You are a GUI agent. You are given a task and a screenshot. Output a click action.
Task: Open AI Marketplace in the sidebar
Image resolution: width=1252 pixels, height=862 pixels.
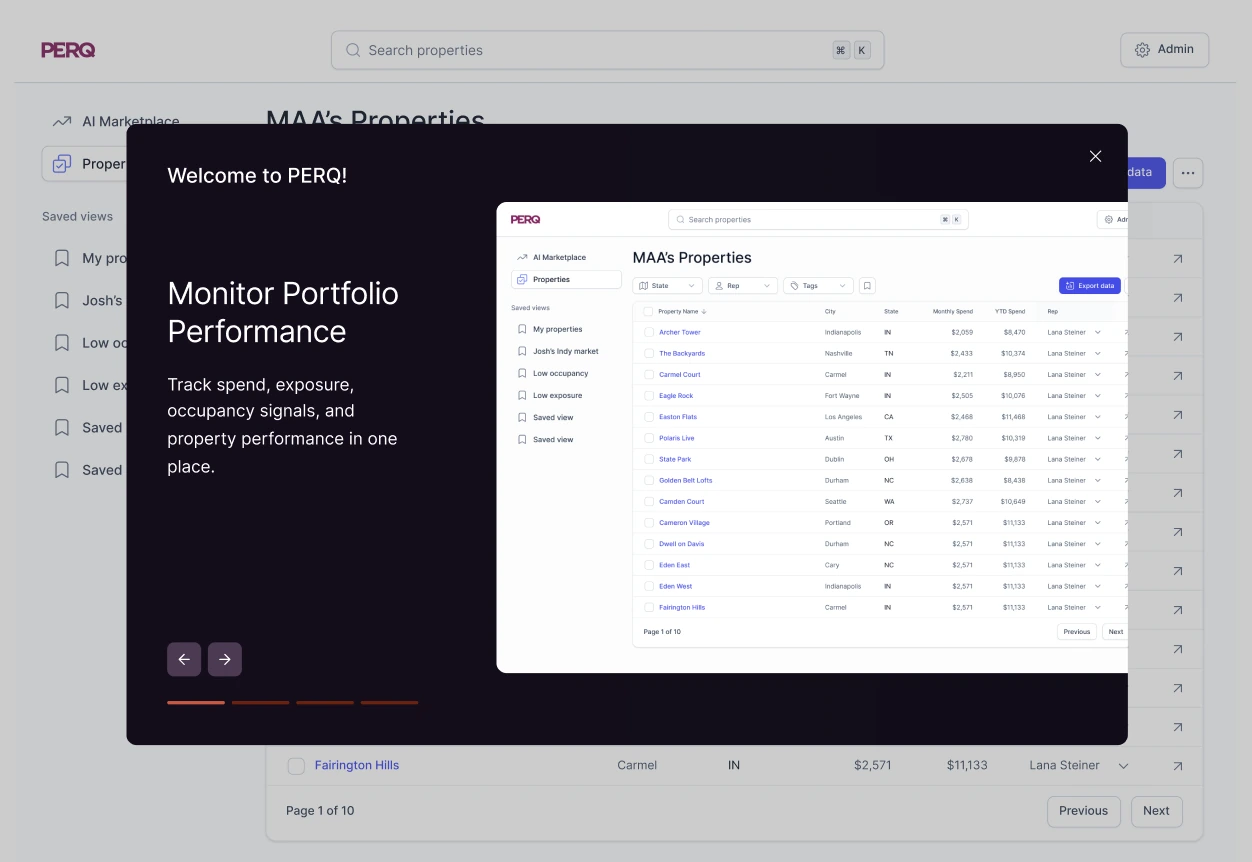[130, 121]
